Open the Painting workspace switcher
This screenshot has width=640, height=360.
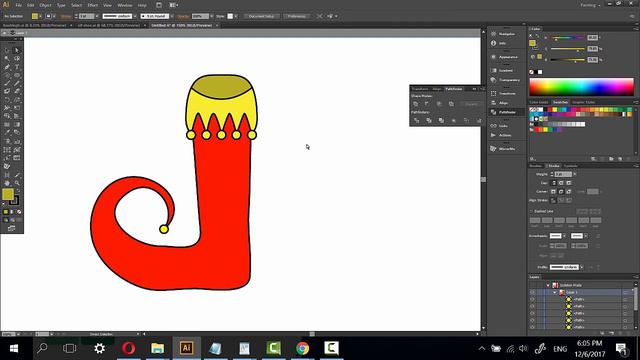click(590, 5)
